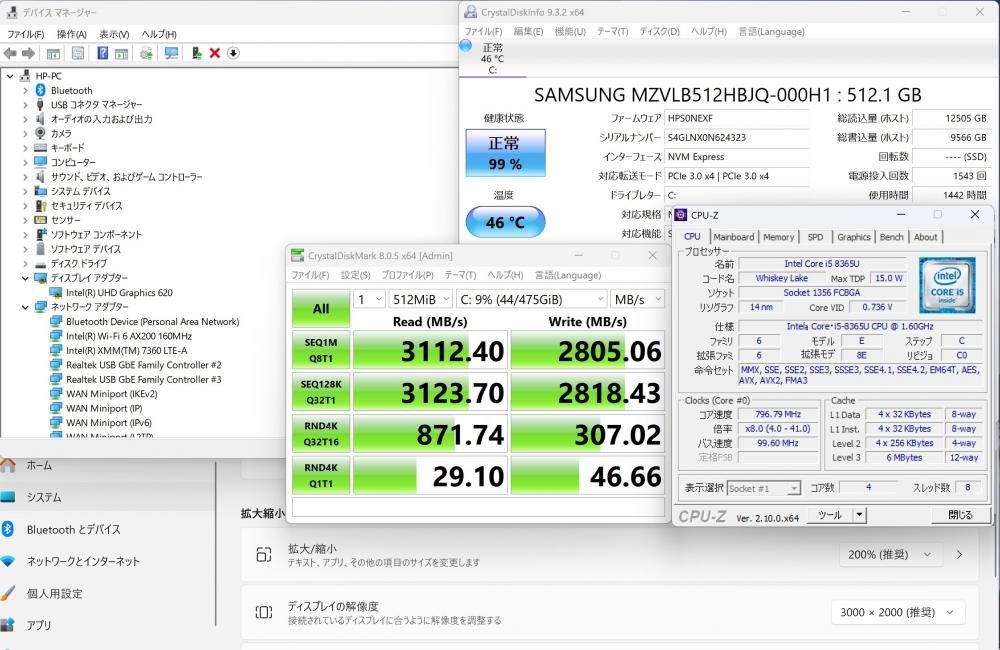
Task: Click the Forward arrow in Device Manager toolbar
Action: [x=28, y=54]
